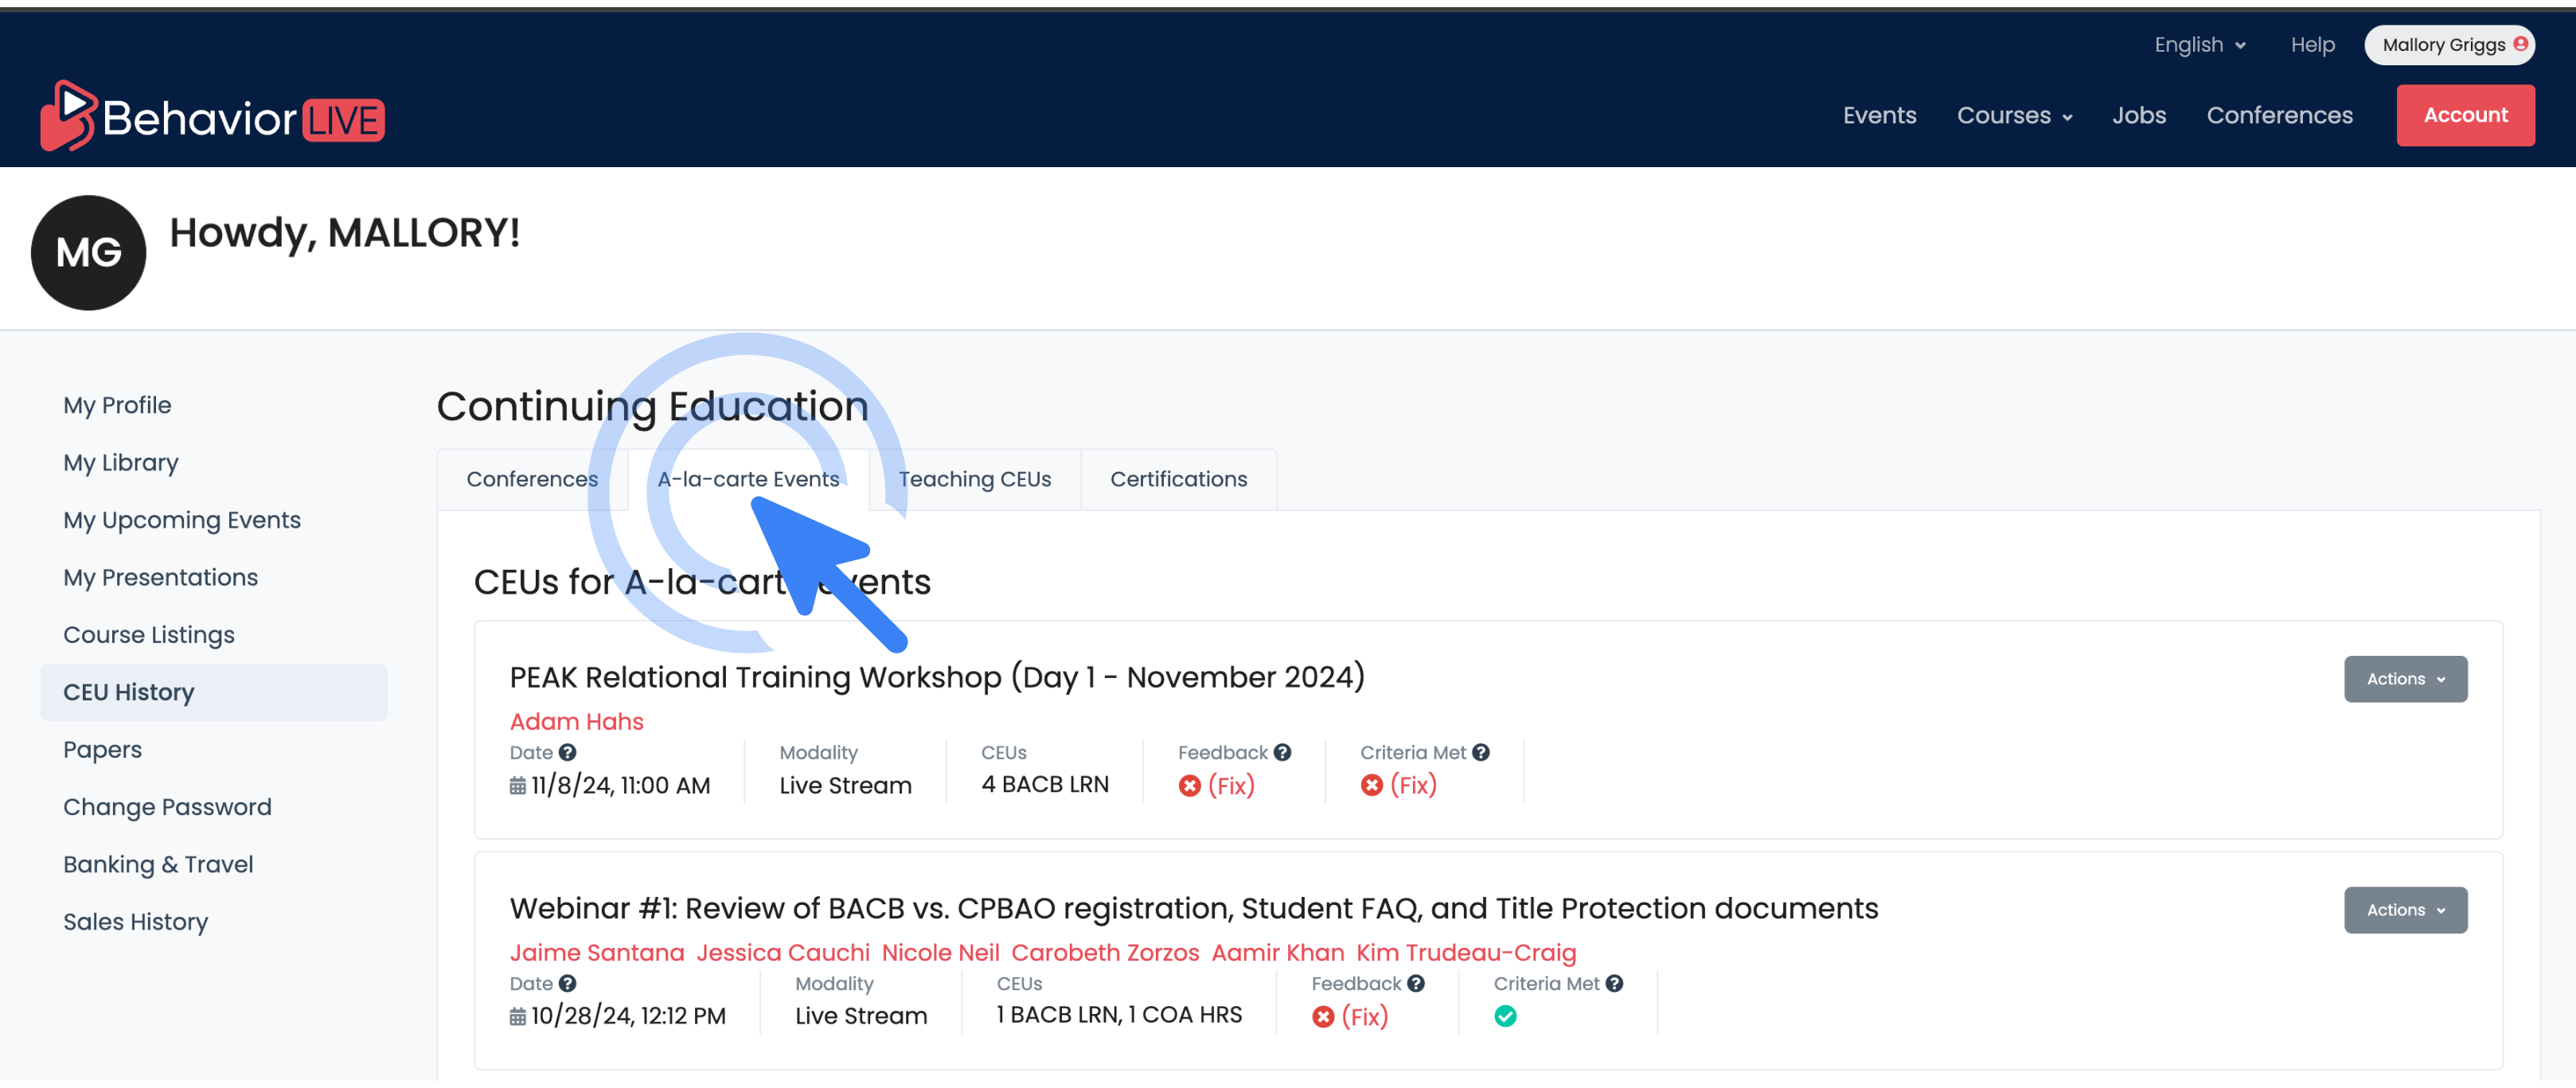This screenshot has height=1088, width=2576.
Task: Open Conferences in the top navigation
Action: [2279, 116]
